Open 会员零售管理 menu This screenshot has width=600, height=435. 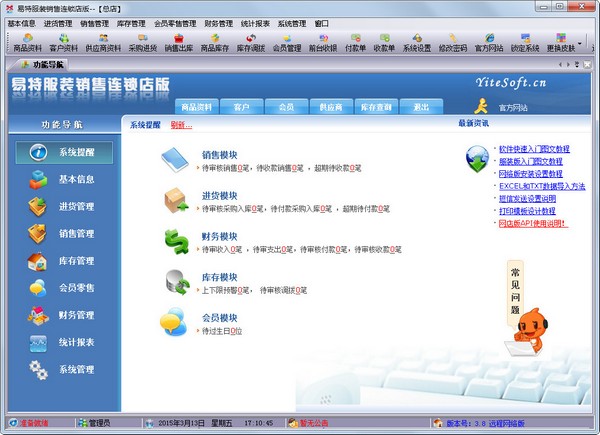pos(175,24)
